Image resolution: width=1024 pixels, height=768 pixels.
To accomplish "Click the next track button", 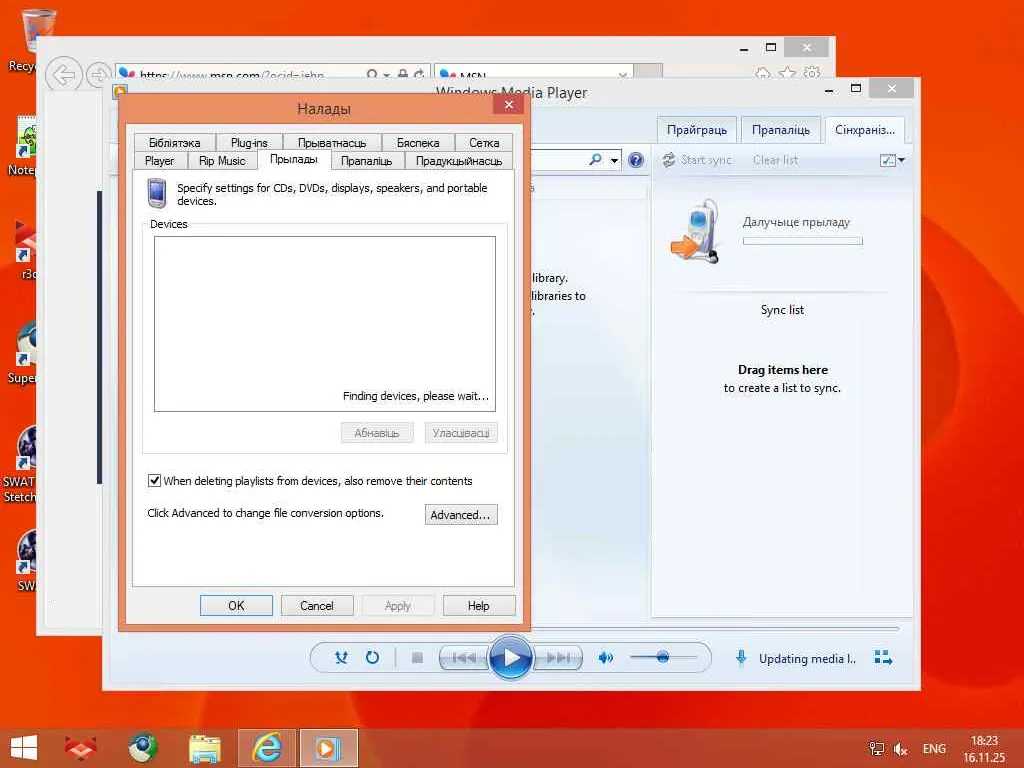I will (558, 658).
